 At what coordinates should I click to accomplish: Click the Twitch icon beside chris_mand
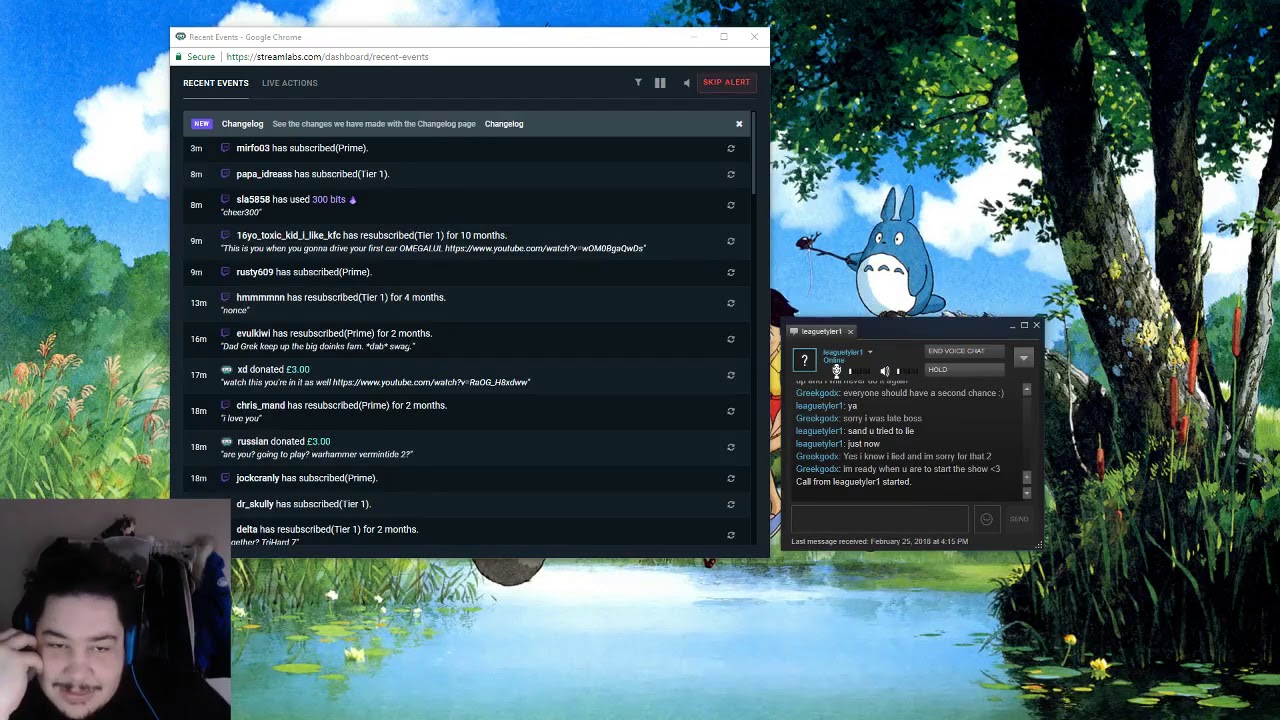pos(226,405)
